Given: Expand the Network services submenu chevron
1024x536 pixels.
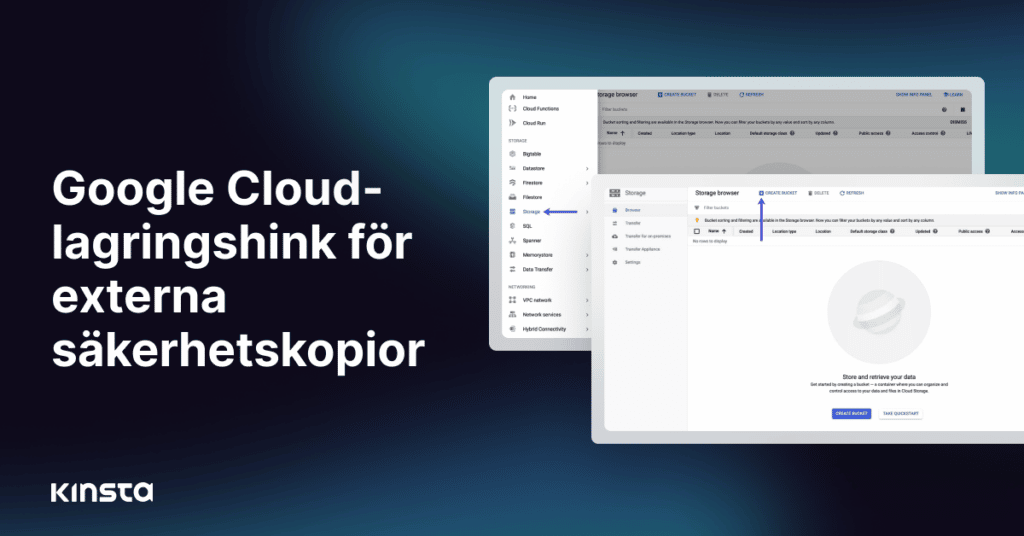Looking at the screenshot, I should click(x=587, y=315).
